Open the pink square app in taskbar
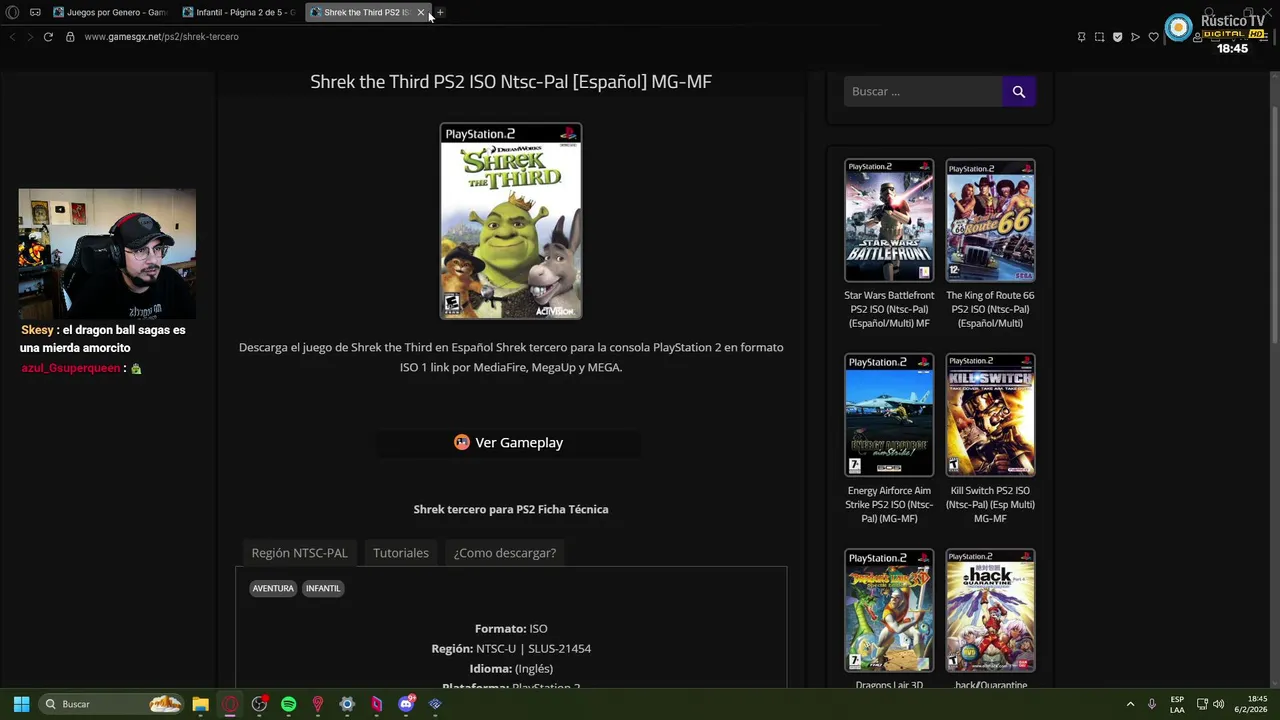Screen dimensions: 1280x720 pos(376,704)
